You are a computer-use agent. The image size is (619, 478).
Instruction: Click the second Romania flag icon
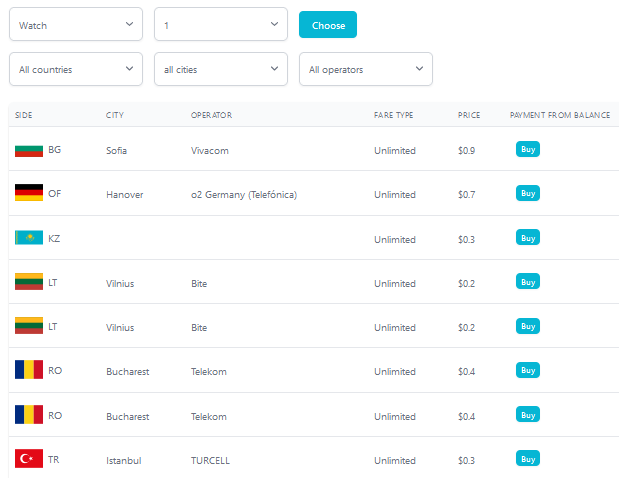click(x=29, y=415)
